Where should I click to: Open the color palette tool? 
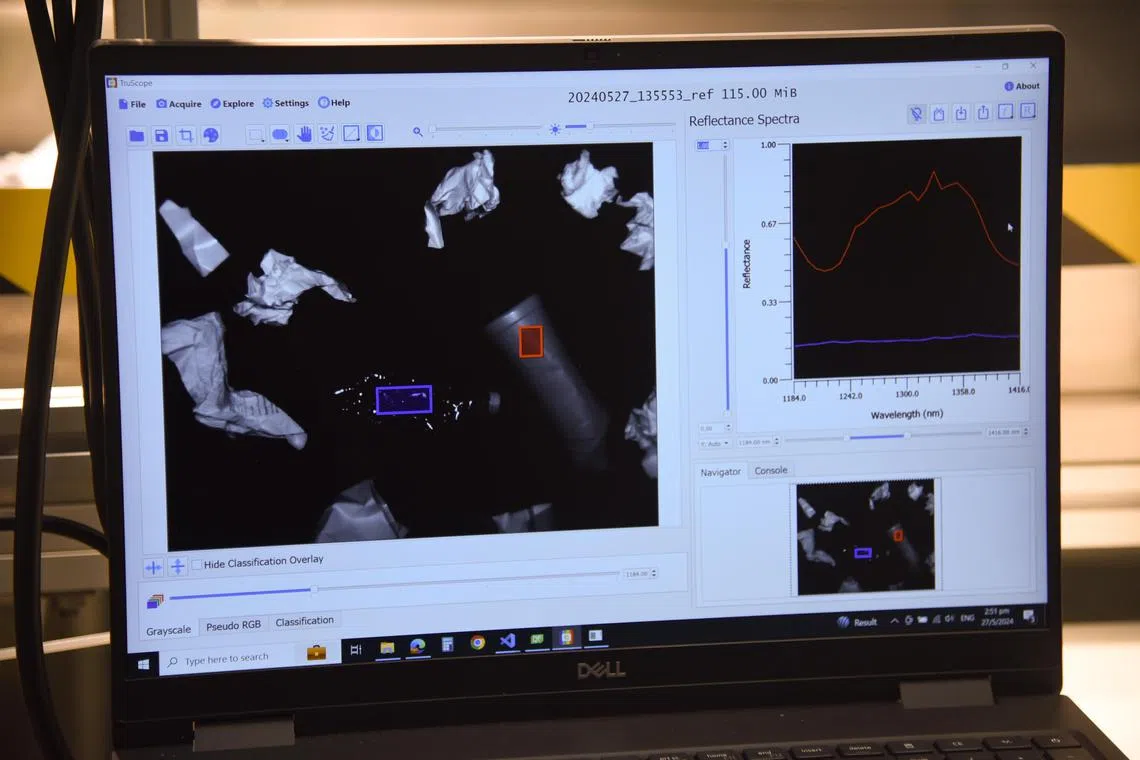pyautogui.click(x=211, y=135)
